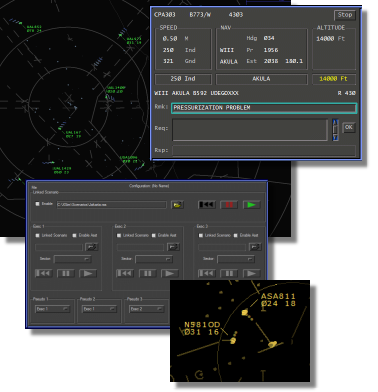The image size is (378, 392).
Task: Open the File menu in Configuration window
Action: tap(34, 188)
